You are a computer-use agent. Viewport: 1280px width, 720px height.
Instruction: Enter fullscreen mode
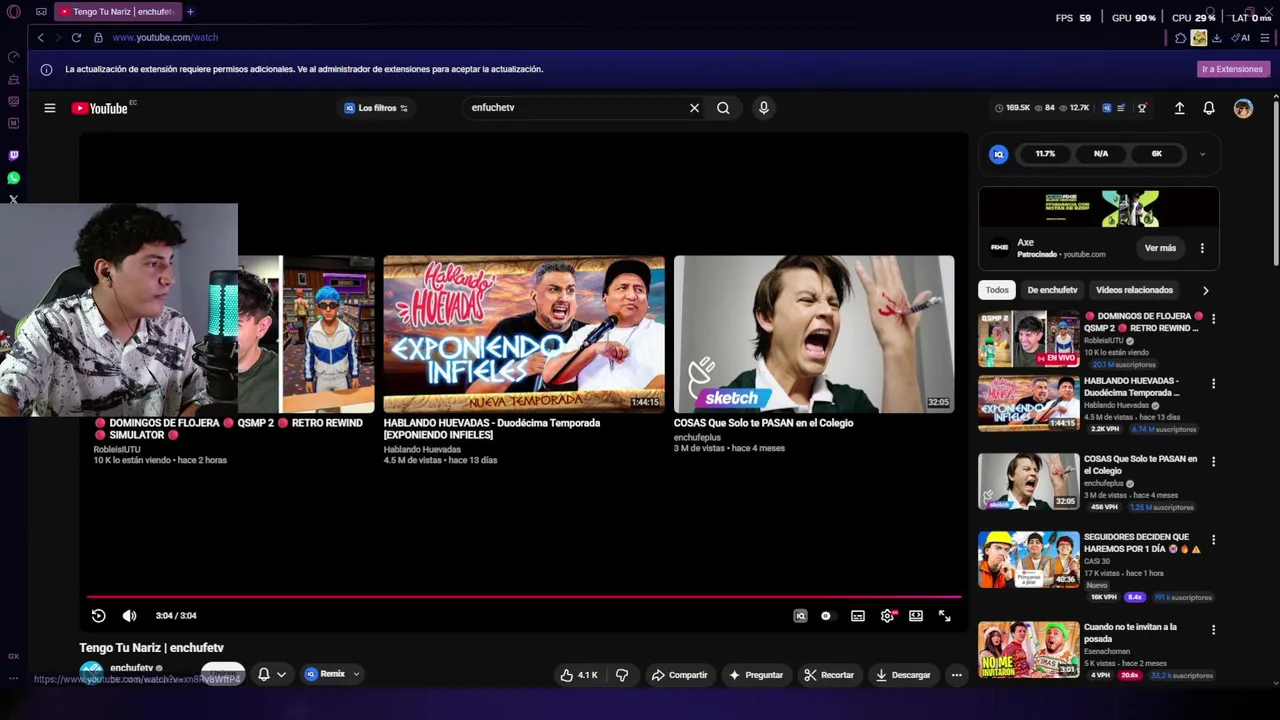click(945, 616)
